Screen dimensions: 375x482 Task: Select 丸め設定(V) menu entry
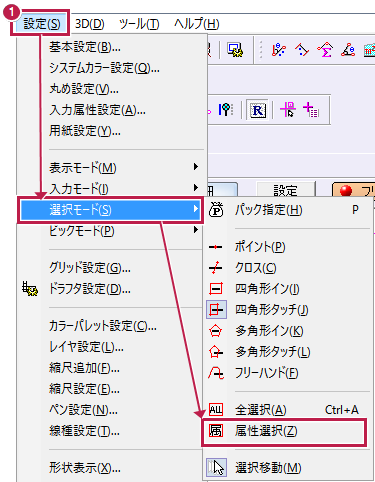tap(84, 89)
